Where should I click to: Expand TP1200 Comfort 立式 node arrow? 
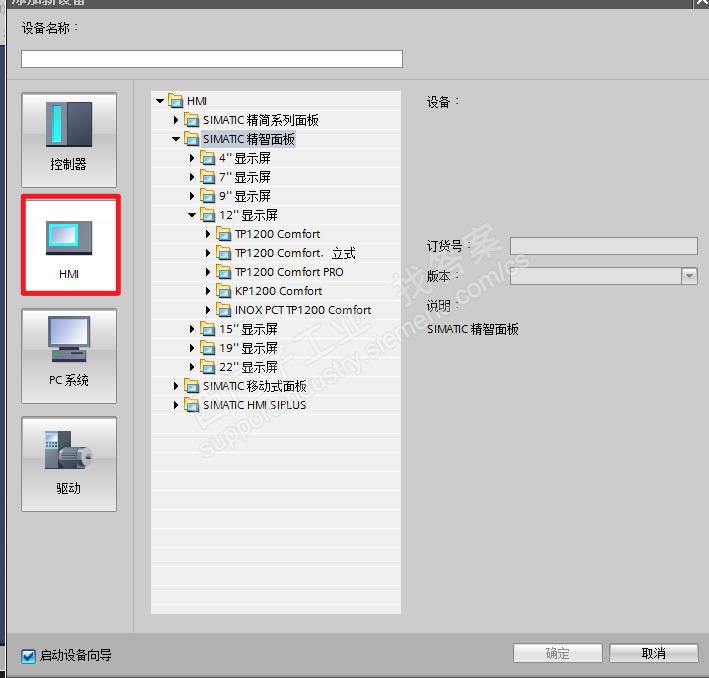208,253
